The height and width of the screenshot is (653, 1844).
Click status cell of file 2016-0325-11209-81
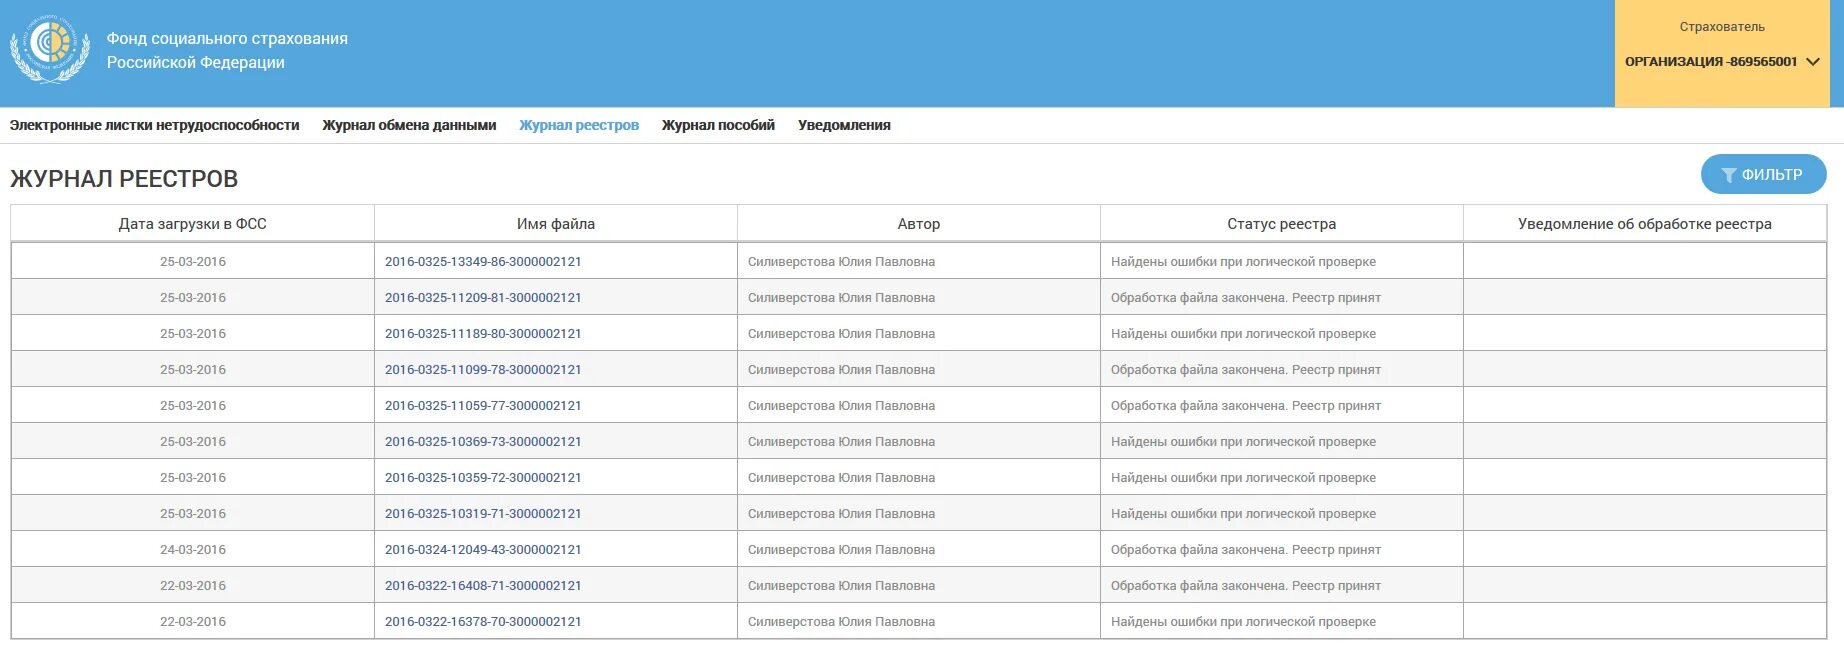coord(1282,298)
